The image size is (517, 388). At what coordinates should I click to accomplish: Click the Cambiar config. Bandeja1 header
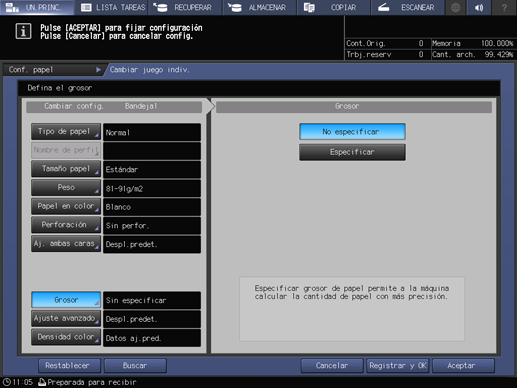point(114,107)
